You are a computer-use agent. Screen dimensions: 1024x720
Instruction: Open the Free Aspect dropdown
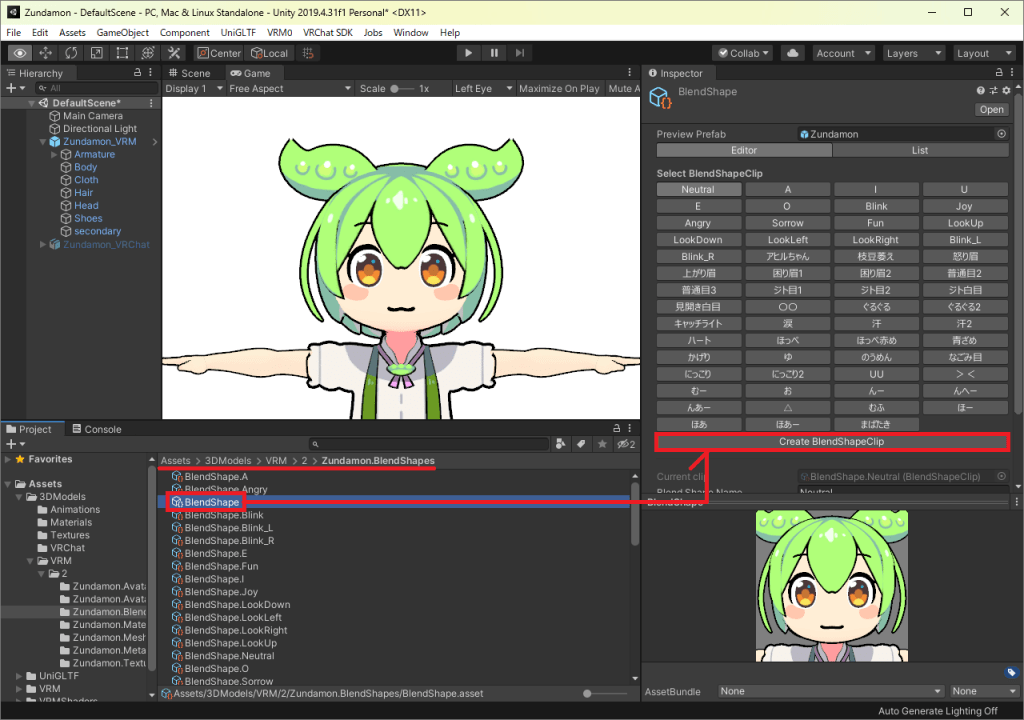tap(289, 88)
